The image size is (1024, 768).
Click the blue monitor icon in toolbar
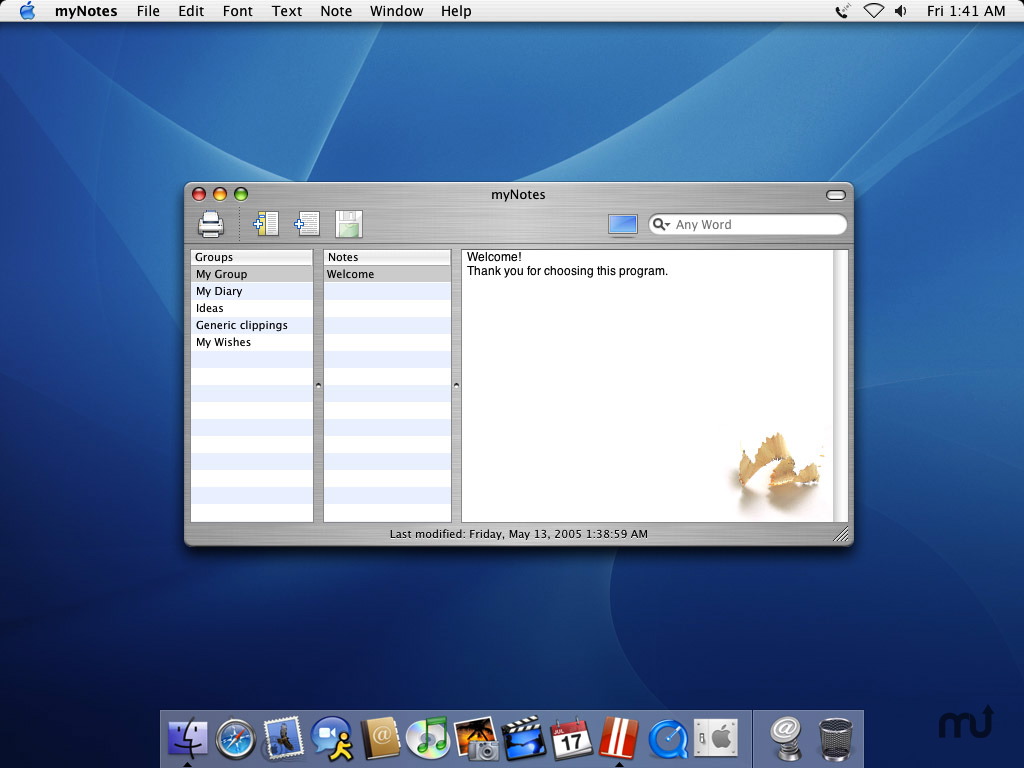(x=622, y=225)
